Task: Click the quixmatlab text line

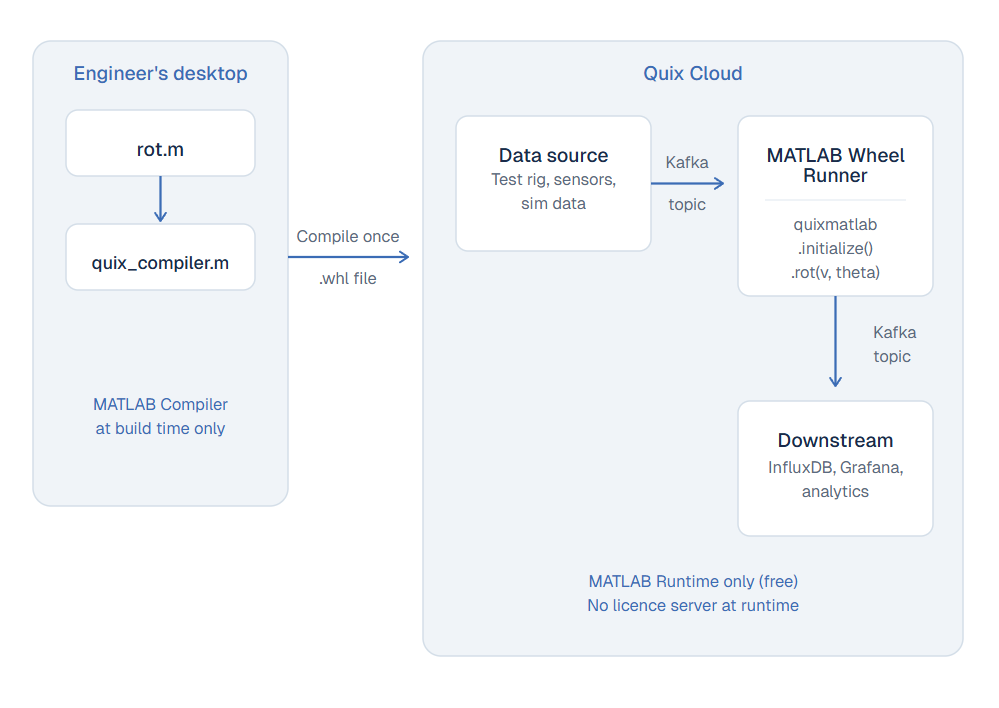Action: pos(835,224)
